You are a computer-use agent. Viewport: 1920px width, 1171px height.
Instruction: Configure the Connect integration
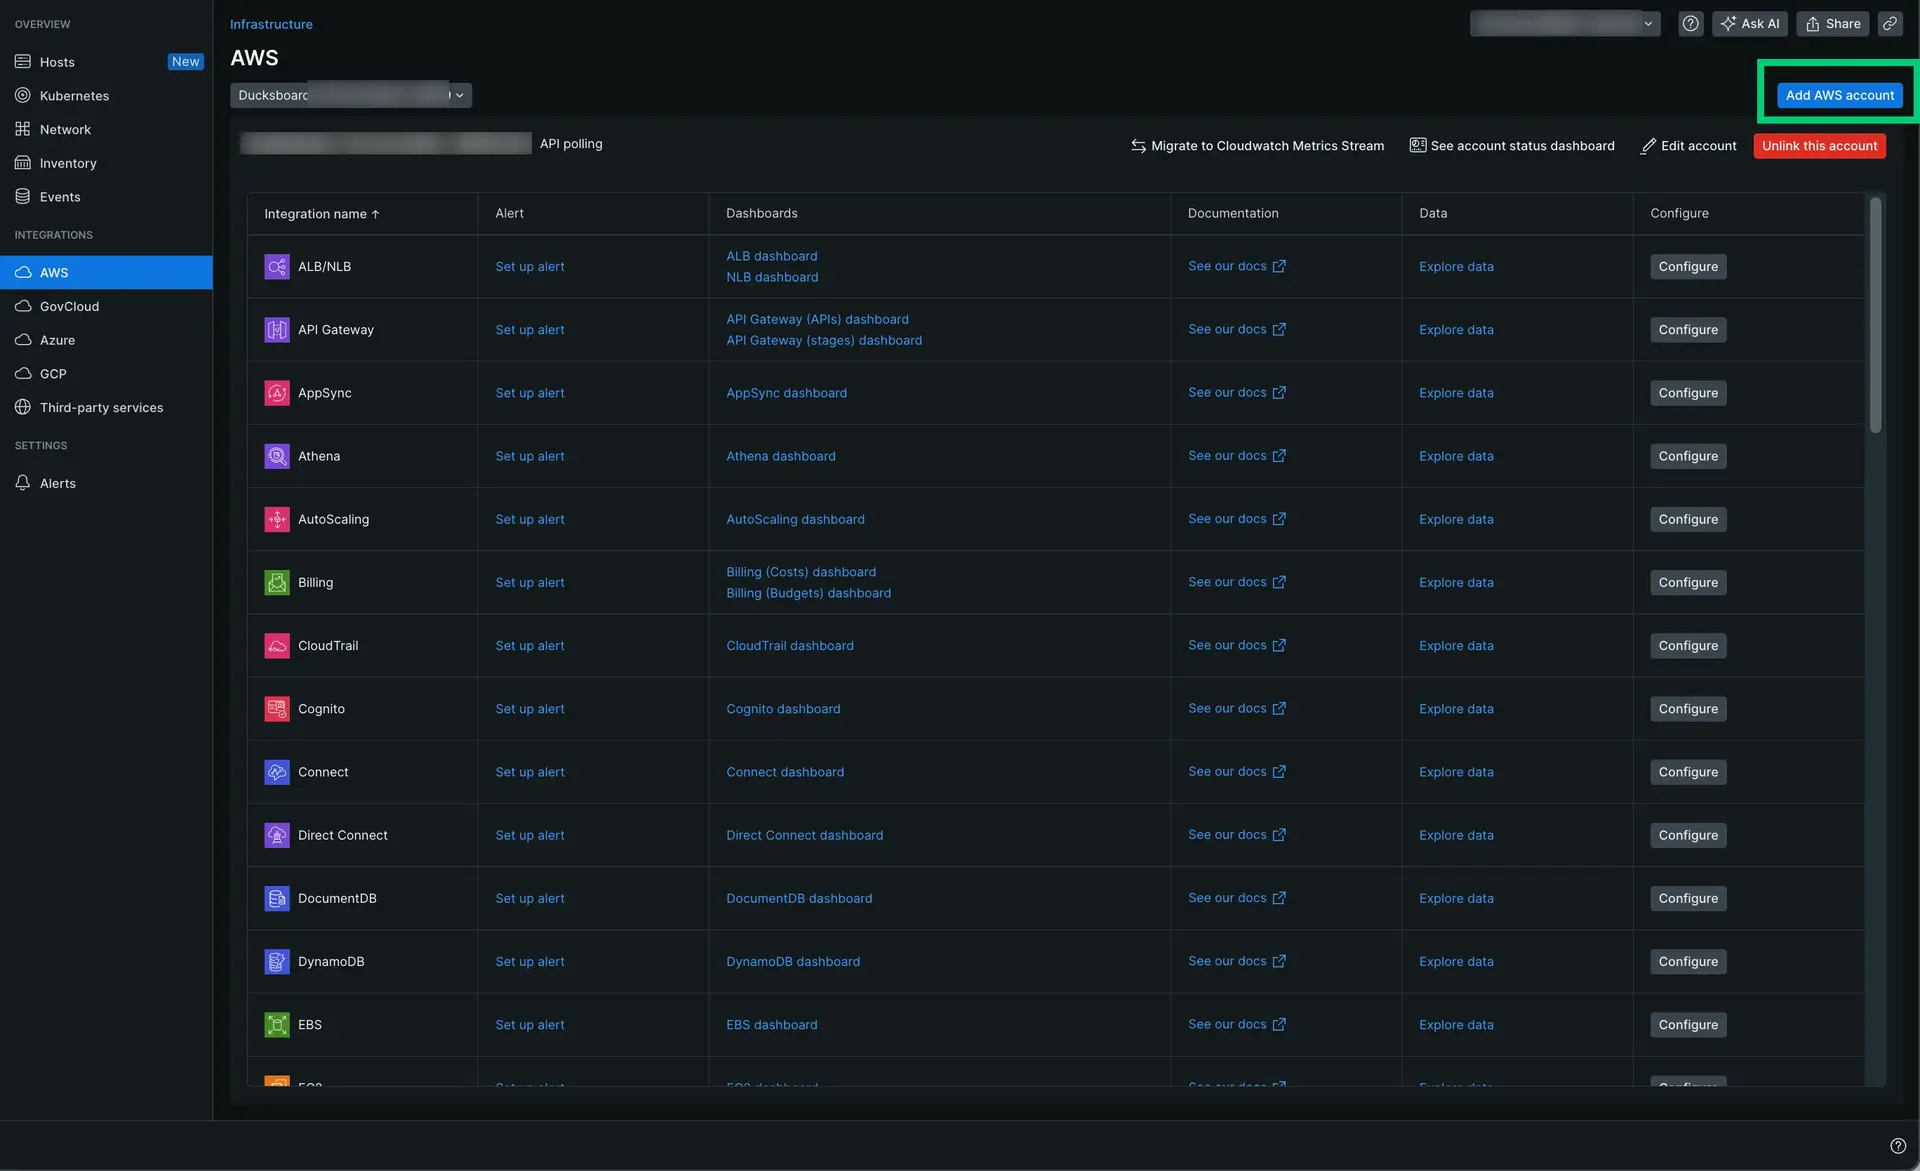tap(1688, 772)
